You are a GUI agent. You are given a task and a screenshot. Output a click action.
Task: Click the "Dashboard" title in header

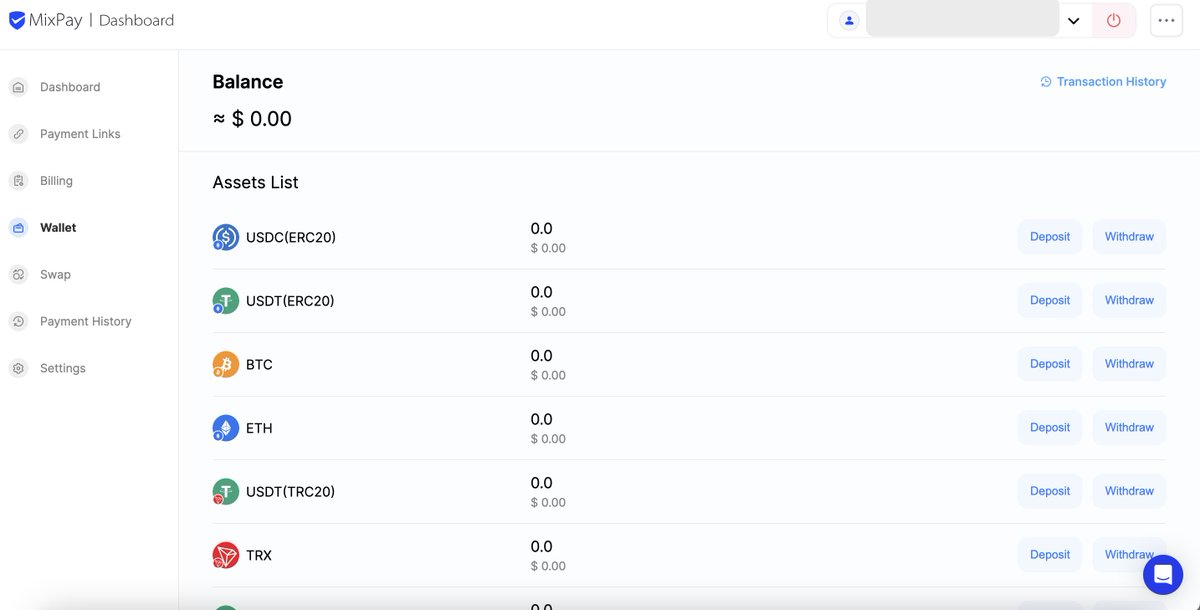(136, 20)
